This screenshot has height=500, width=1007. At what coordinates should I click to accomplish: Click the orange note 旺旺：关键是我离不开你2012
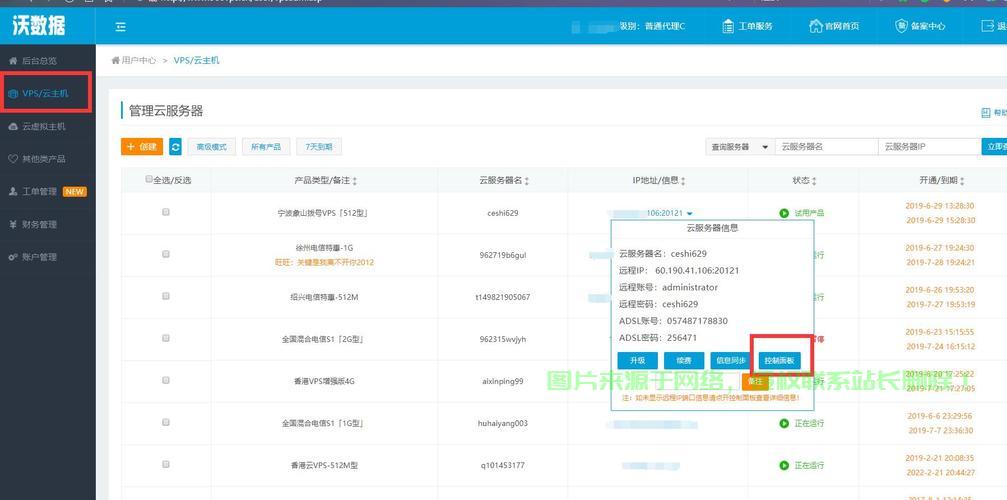(324, 263)
